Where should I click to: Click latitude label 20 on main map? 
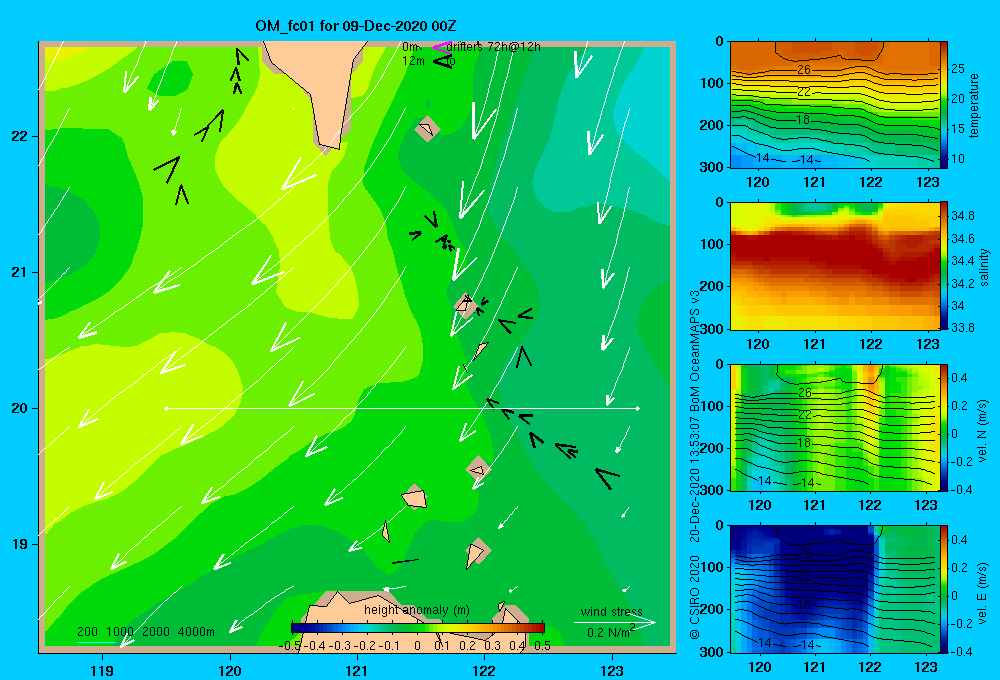pyautogui.click(x=19, y=408)
